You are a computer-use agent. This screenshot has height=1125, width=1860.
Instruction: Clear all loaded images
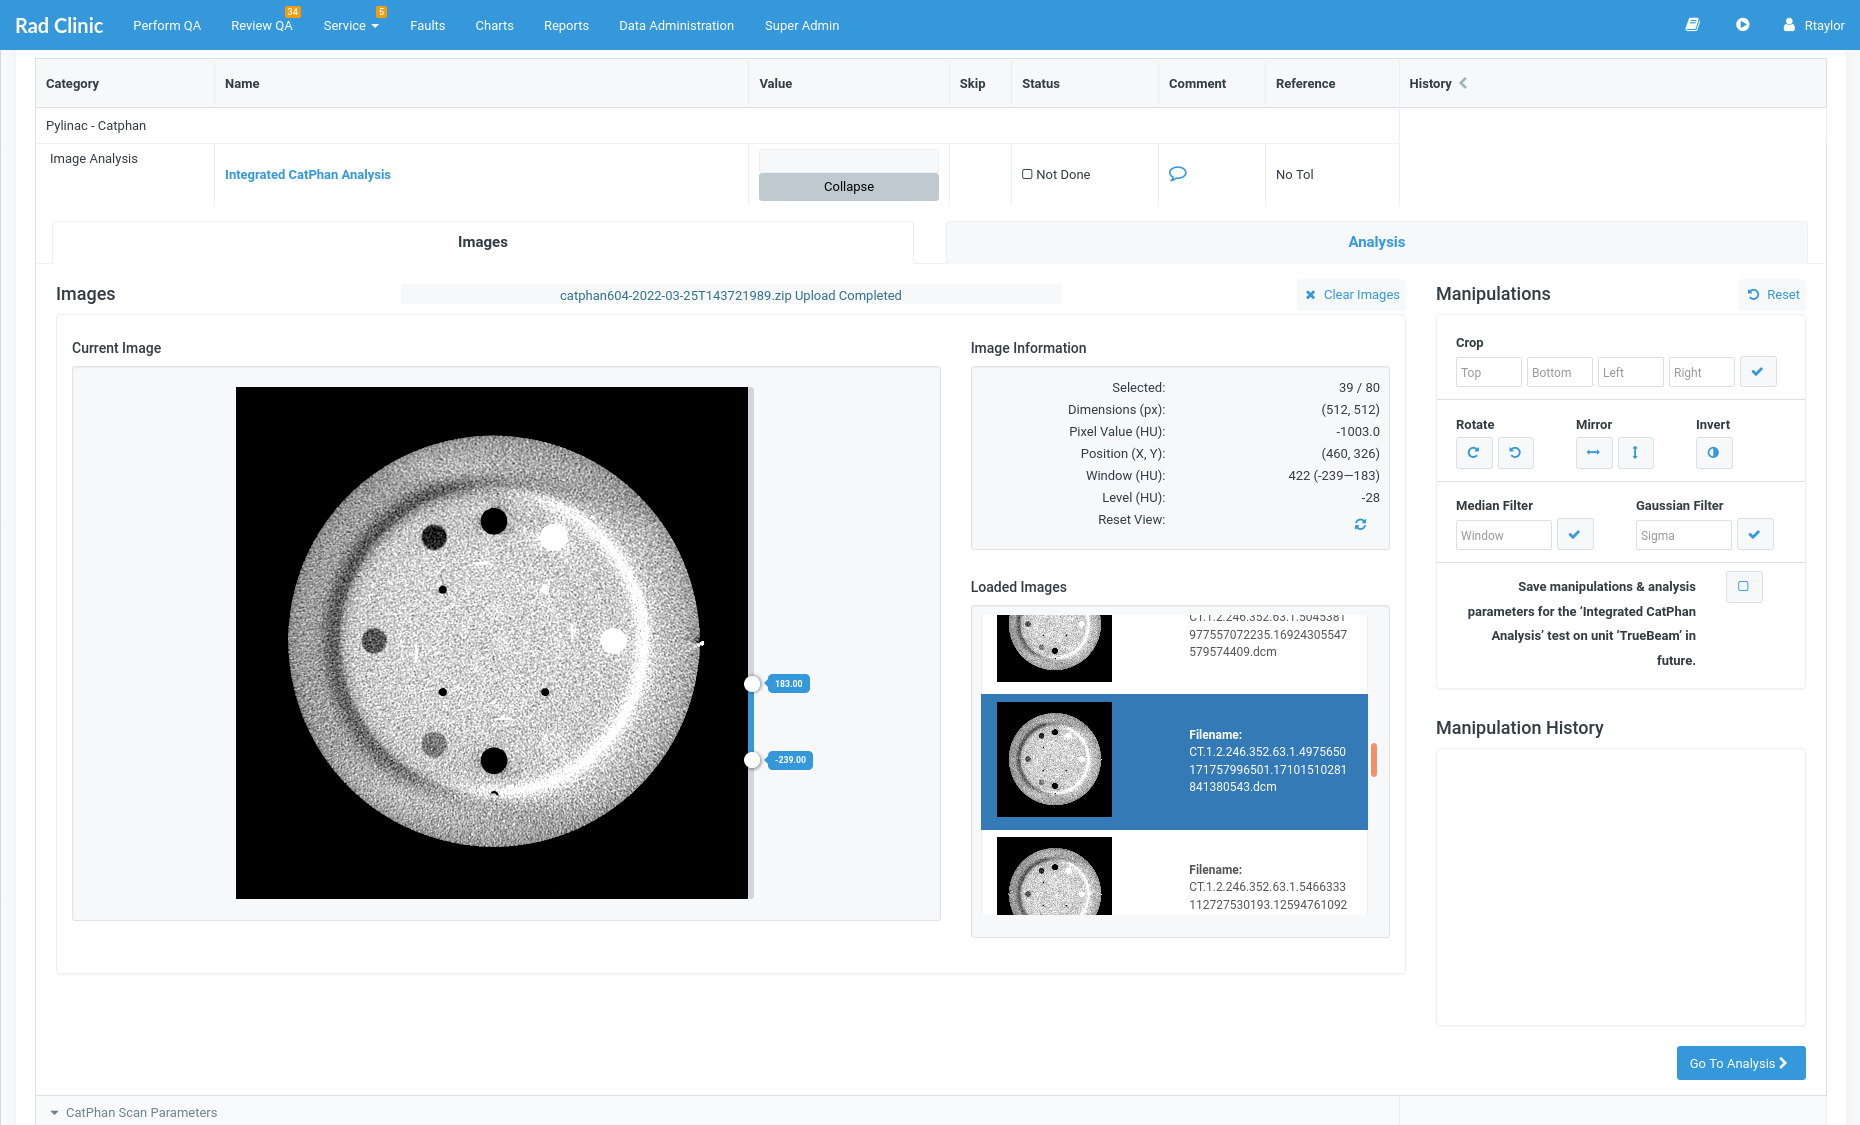(x=1351, y=294)
